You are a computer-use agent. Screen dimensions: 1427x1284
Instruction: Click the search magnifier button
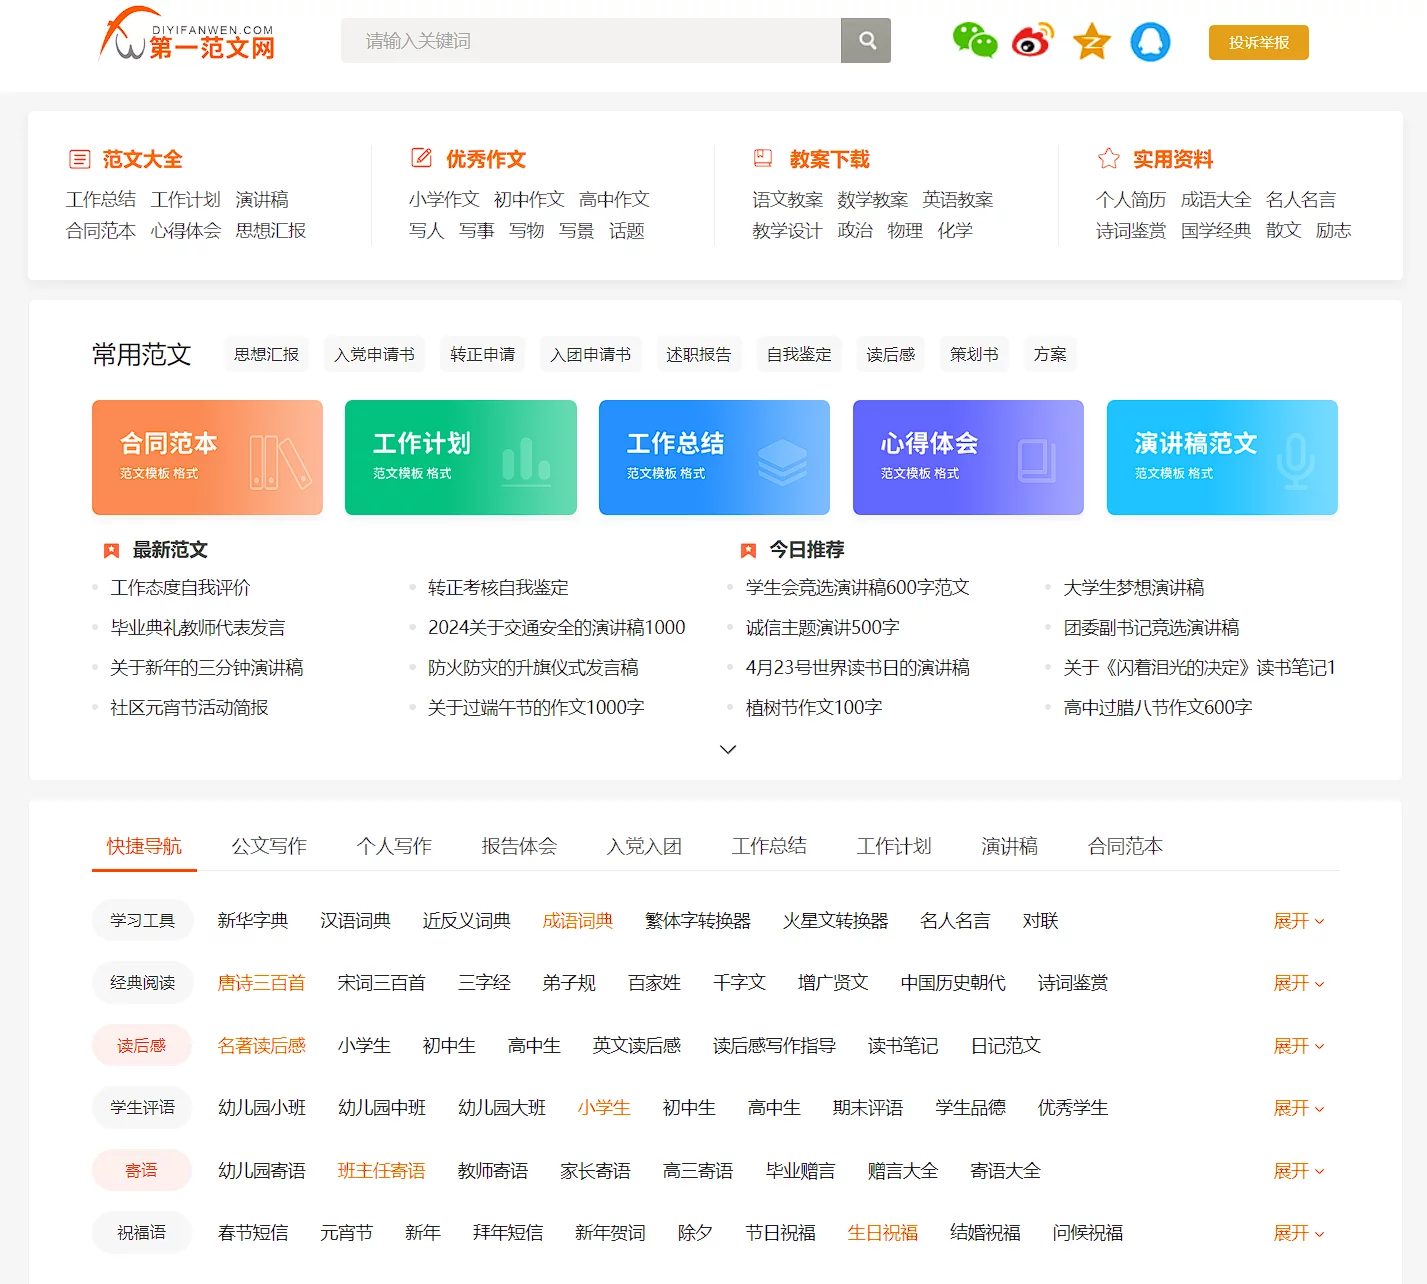(866, 41)
